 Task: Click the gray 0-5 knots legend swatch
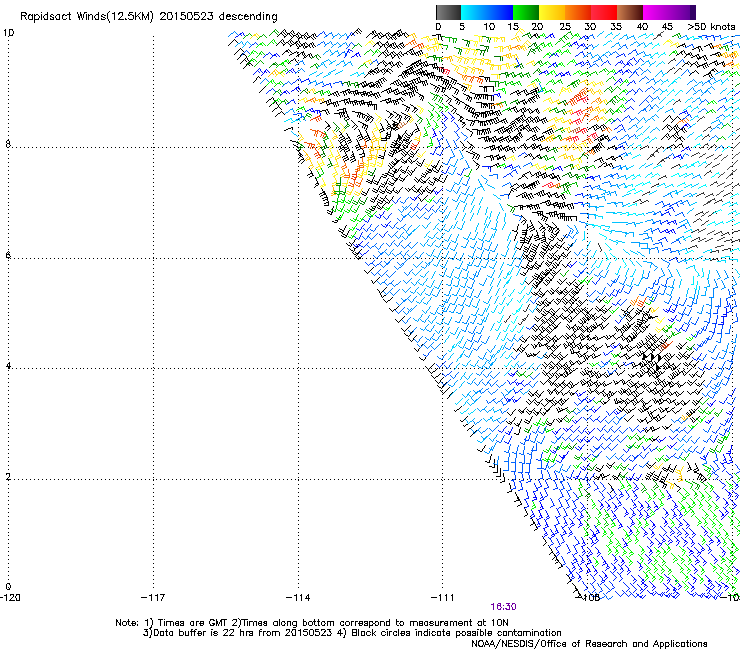(448, 12)
